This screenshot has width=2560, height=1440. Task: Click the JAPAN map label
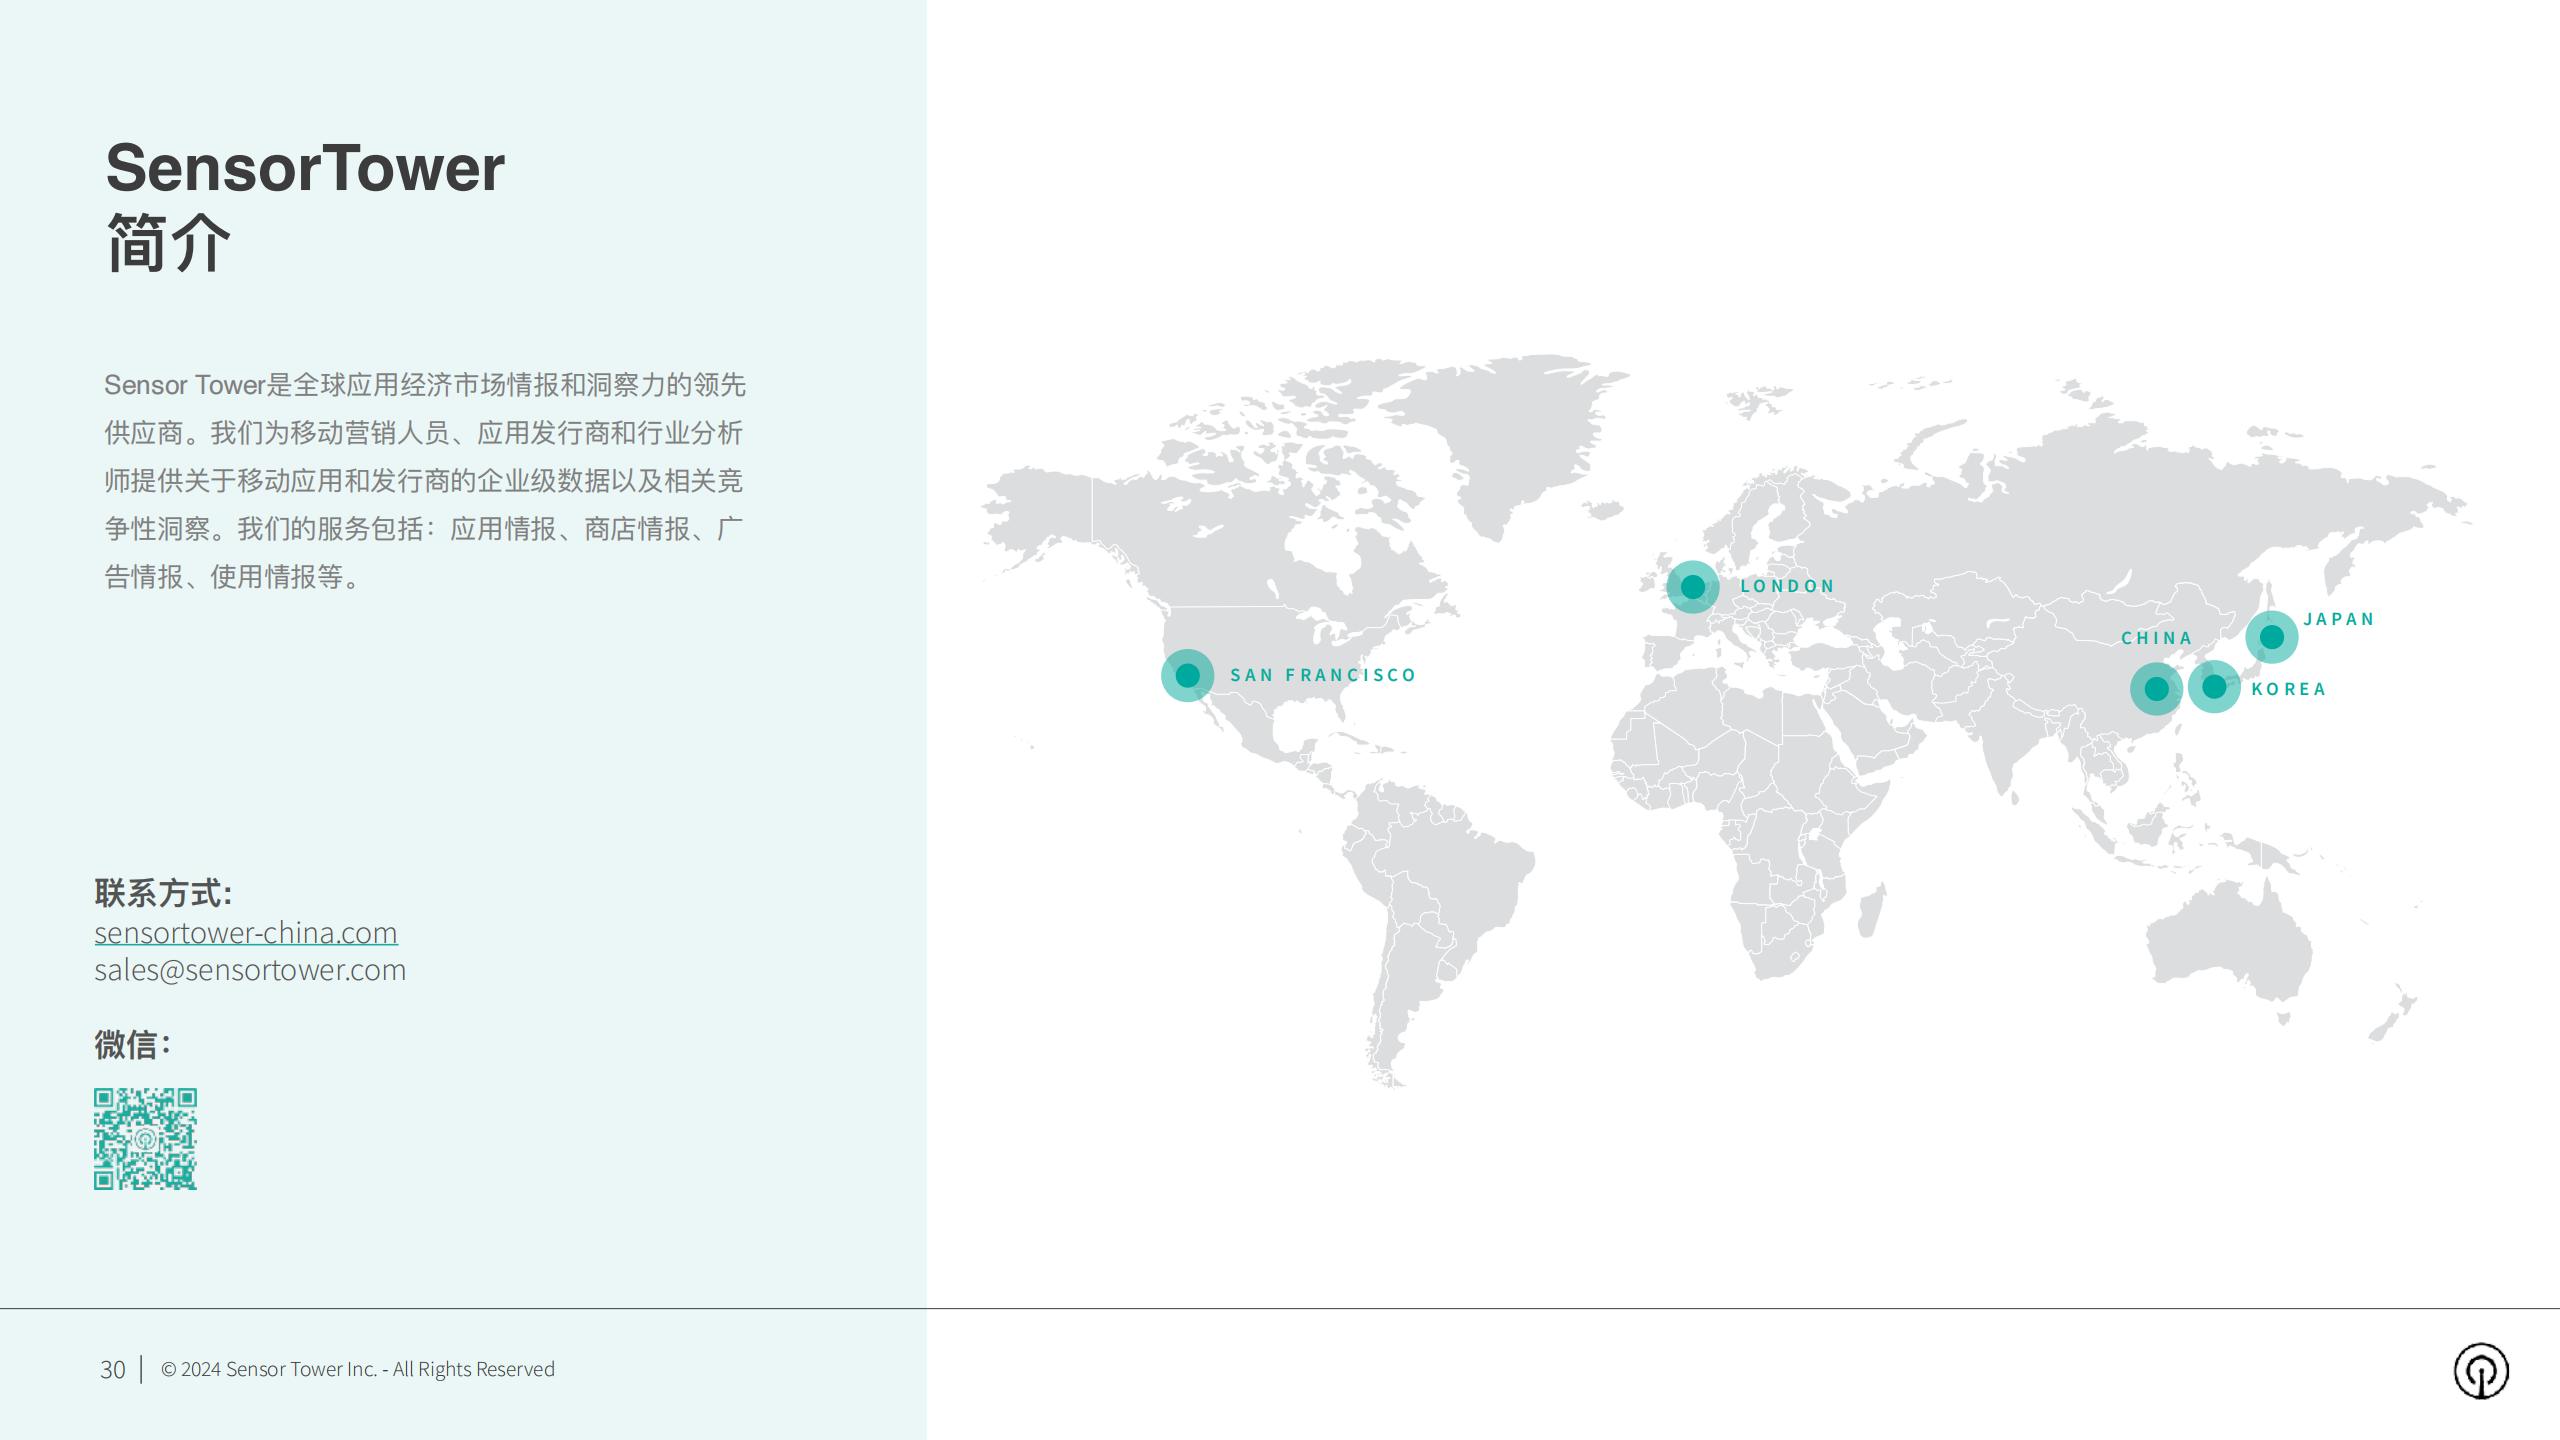coord(2338,619)
